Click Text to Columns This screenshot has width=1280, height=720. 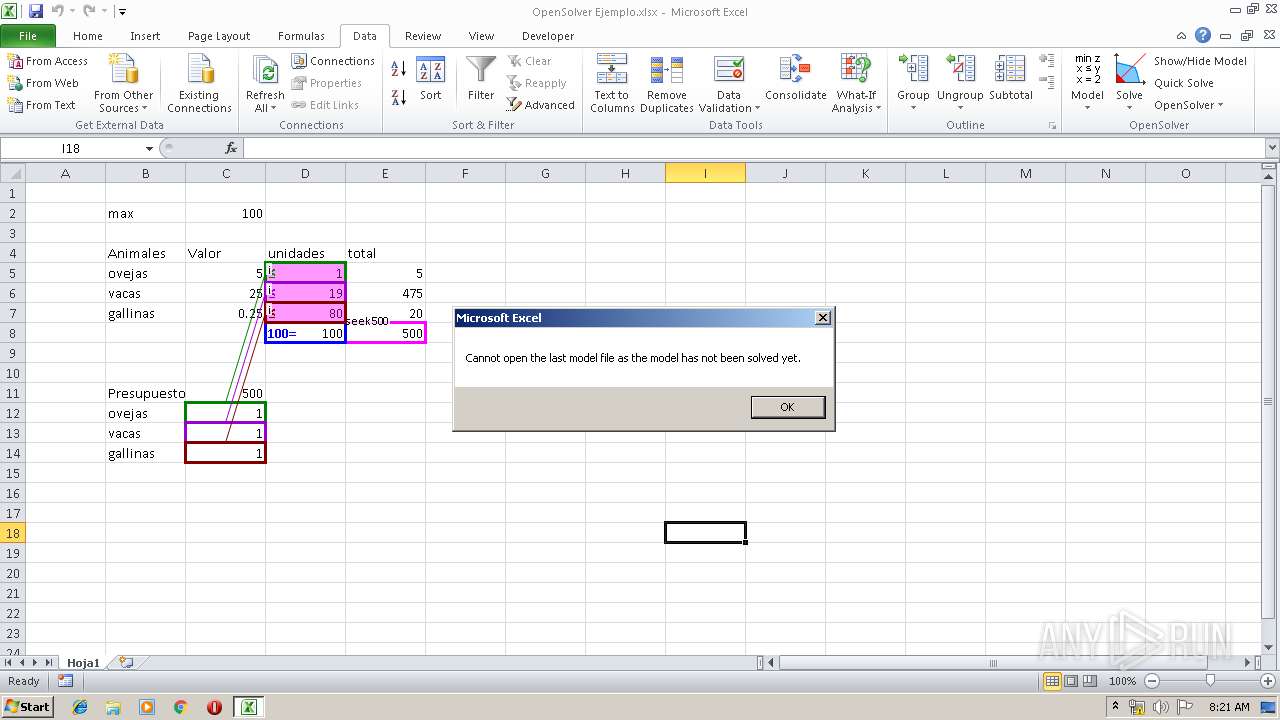(612, 84)
